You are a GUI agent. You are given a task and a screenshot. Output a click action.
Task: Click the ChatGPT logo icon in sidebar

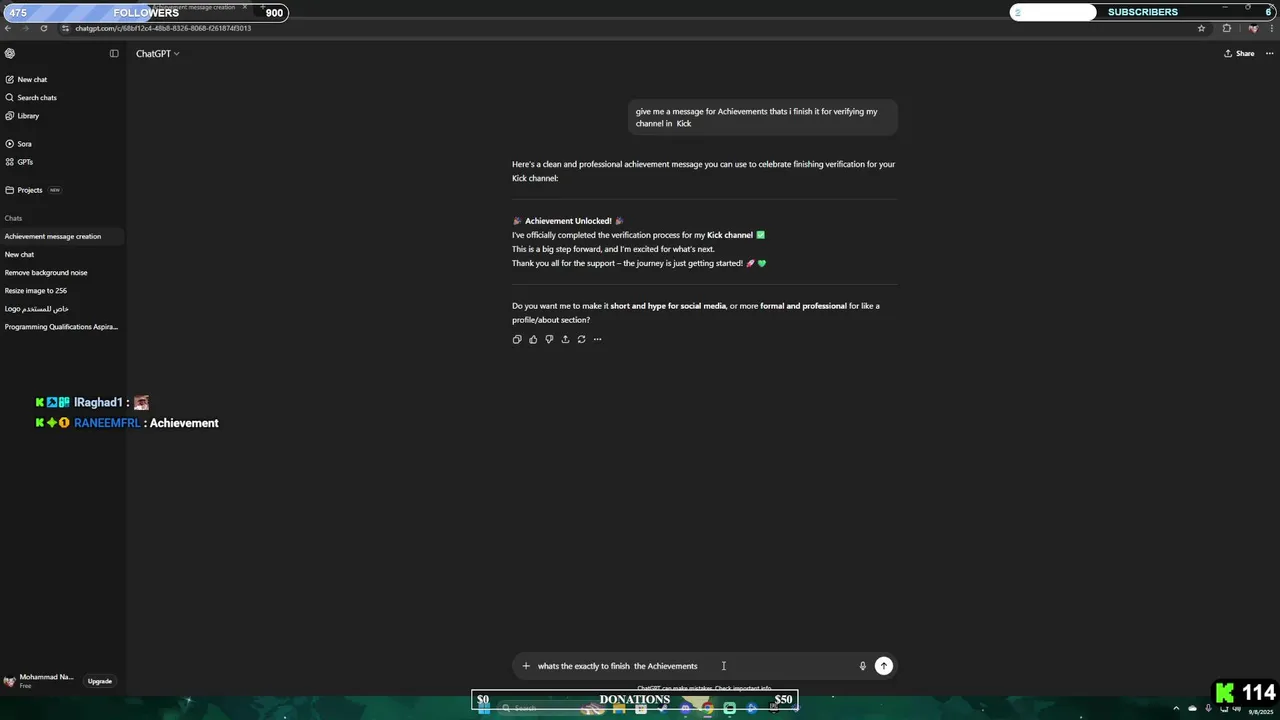(x=10, y=54)
